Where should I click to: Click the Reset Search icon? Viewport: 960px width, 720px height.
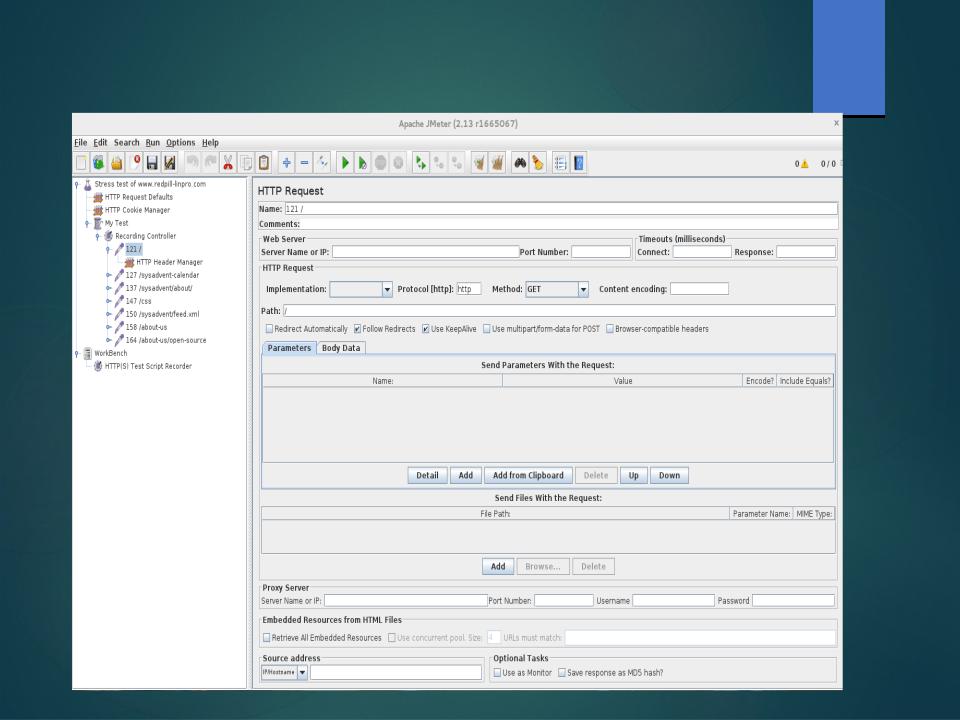(x=538, y=163)
